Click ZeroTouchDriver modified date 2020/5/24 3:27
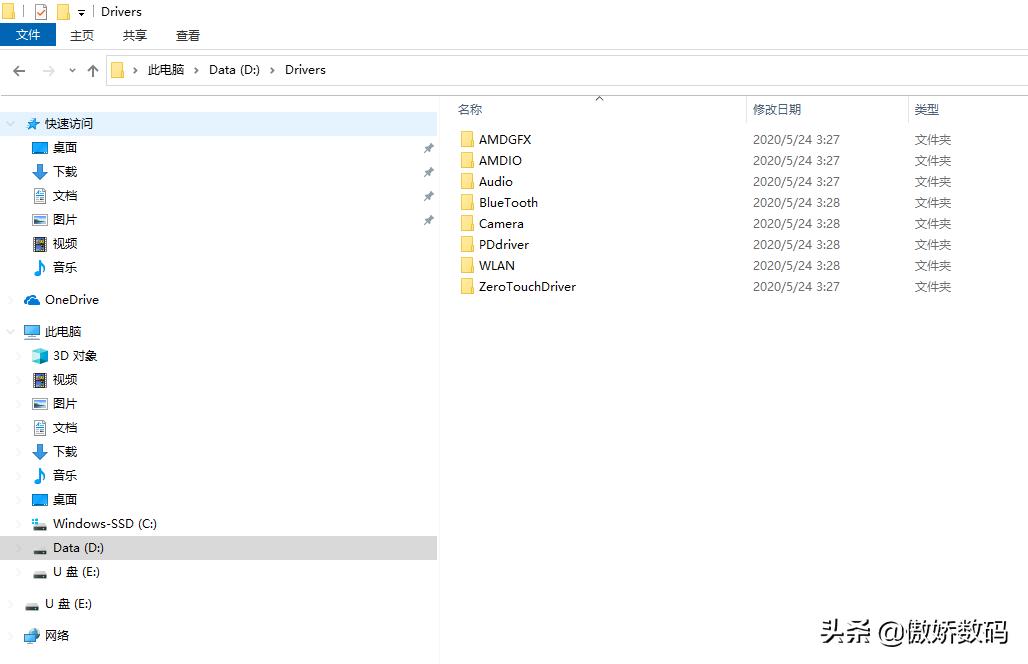1028x664 pixels. [796, 286]
